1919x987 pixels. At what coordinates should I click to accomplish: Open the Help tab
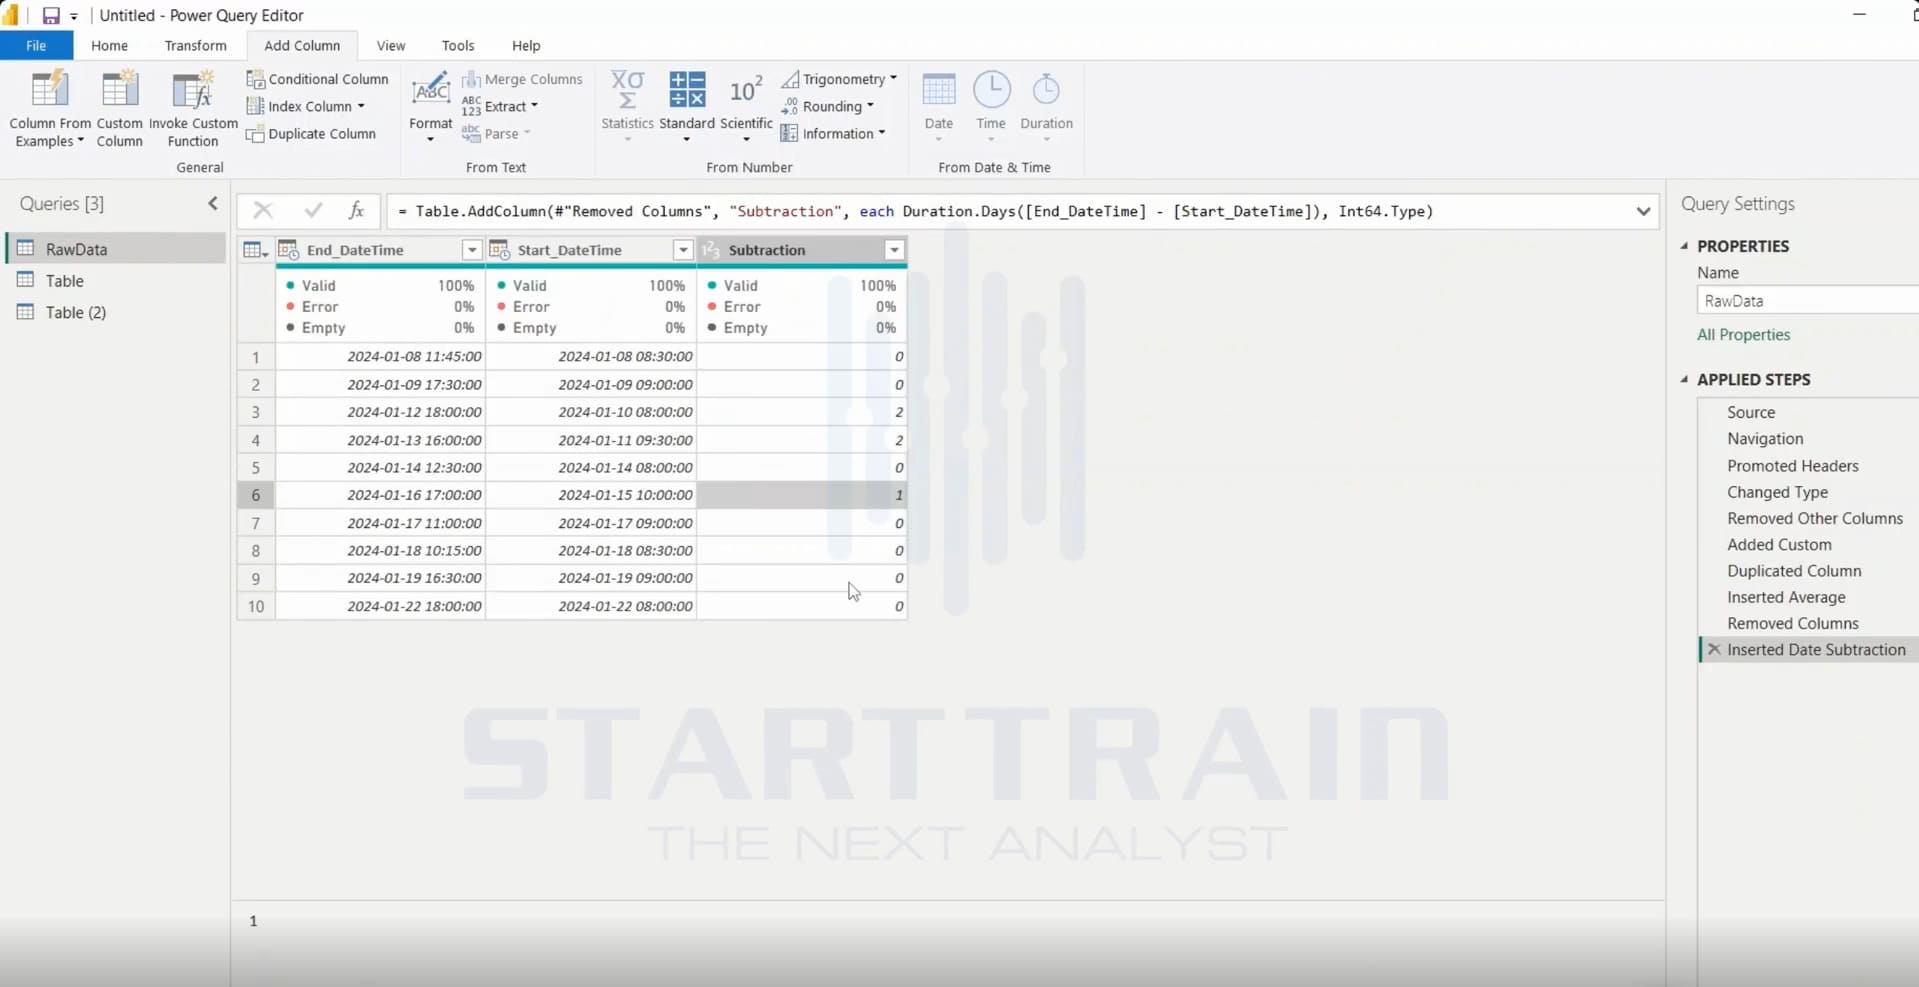[526, 45]
